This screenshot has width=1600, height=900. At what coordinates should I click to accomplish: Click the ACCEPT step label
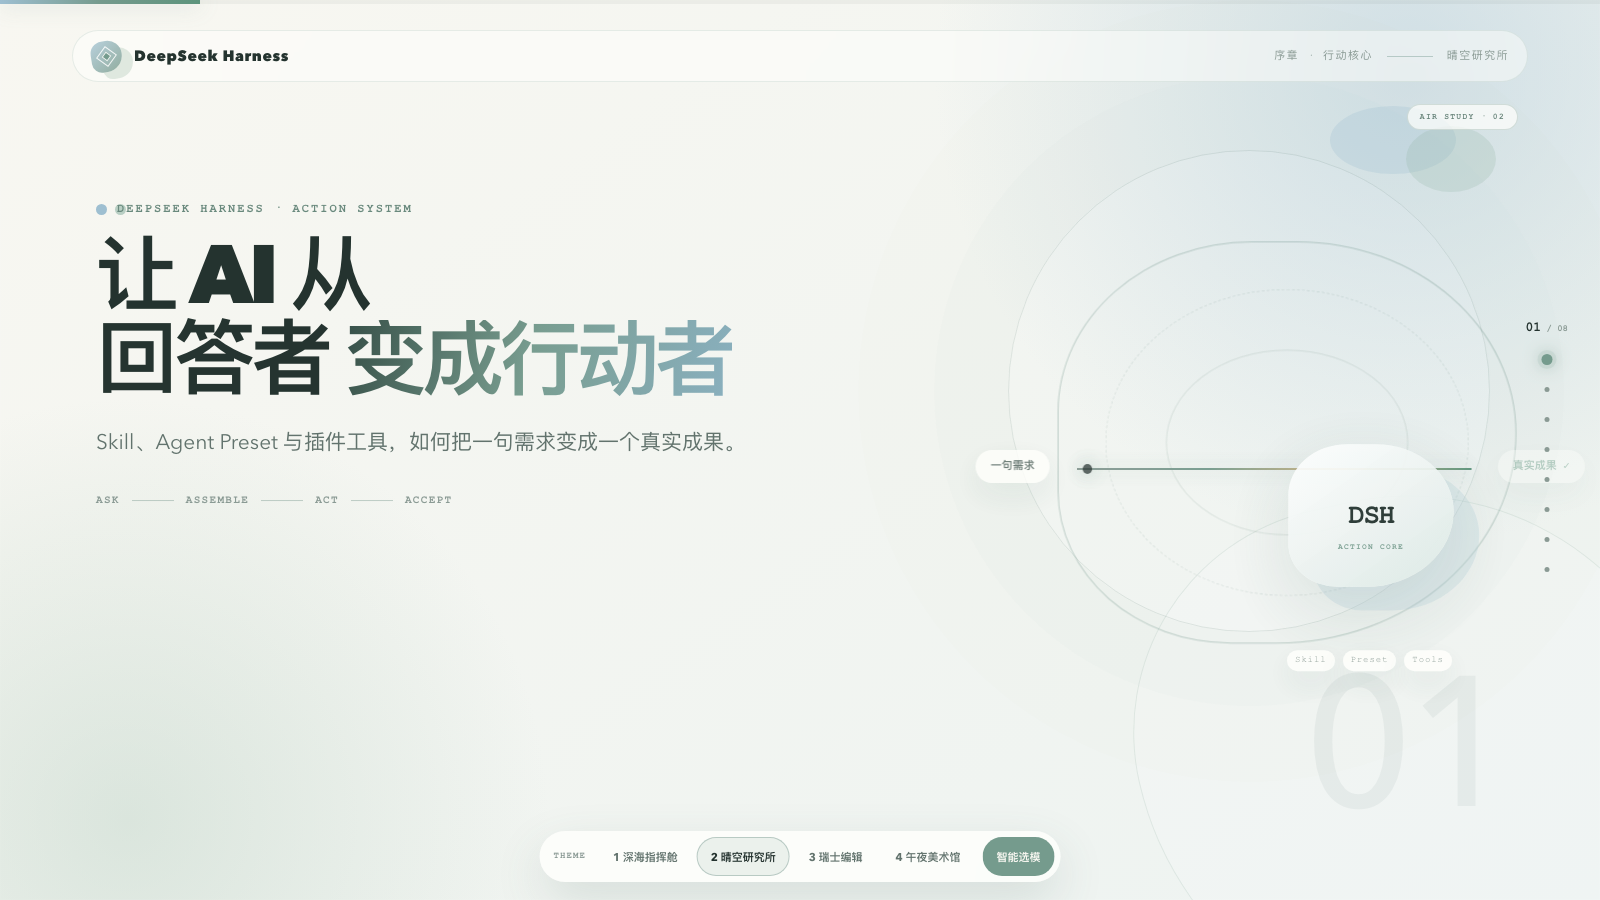point(428,500)
